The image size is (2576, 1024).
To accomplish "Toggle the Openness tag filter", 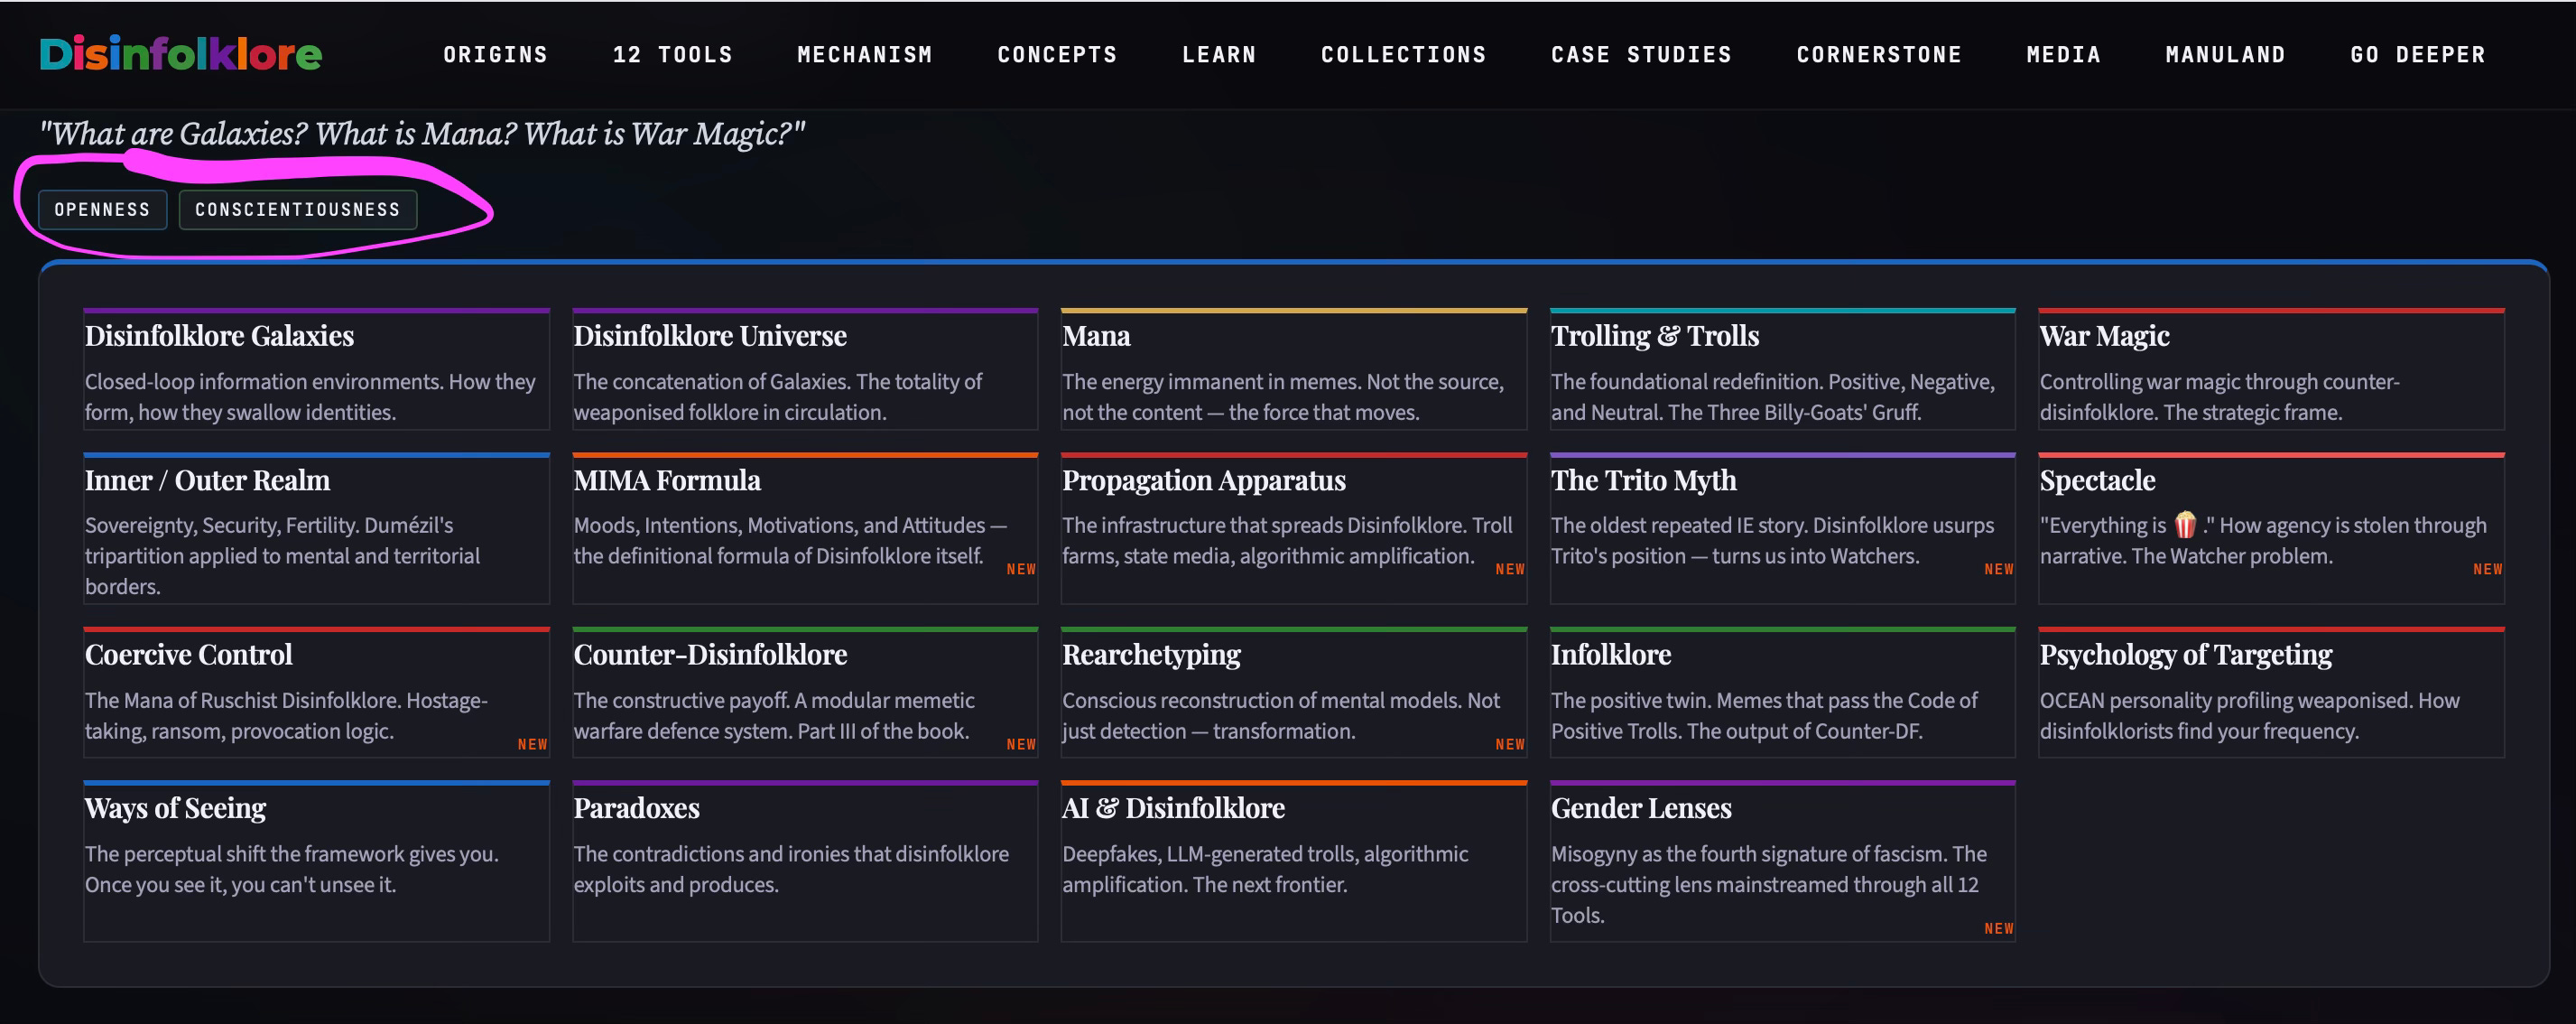I will (x=102, y=210).
